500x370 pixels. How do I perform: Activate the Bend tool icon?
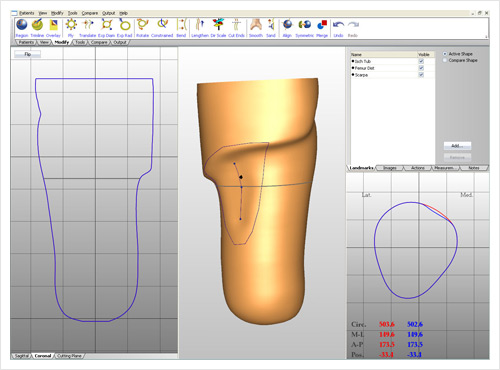pos(181,25)
